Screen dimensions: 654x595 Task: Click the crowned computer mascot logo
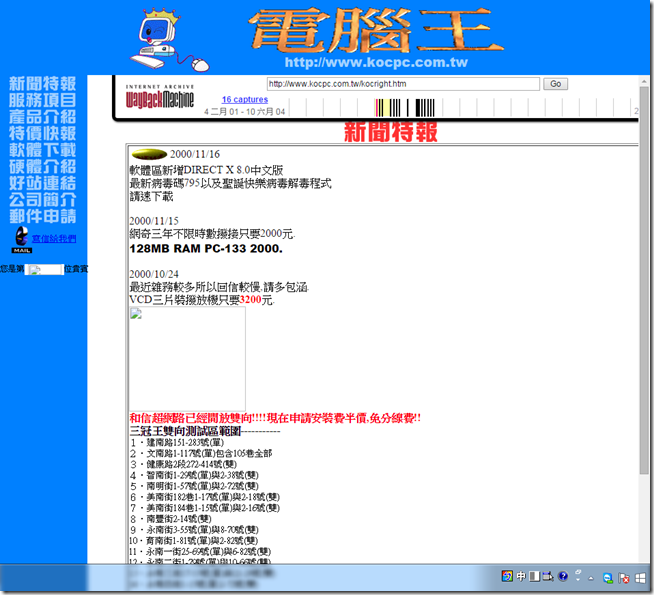pos(169,40)
